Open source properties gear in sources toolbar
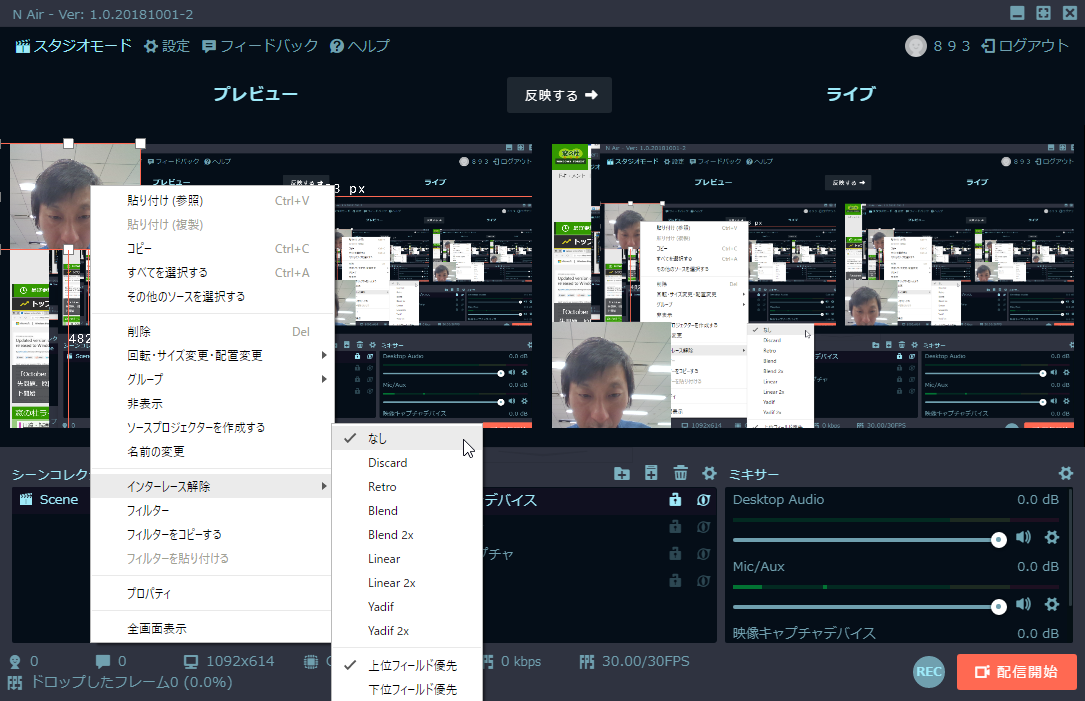1085x701 pixels. [709, 473]
